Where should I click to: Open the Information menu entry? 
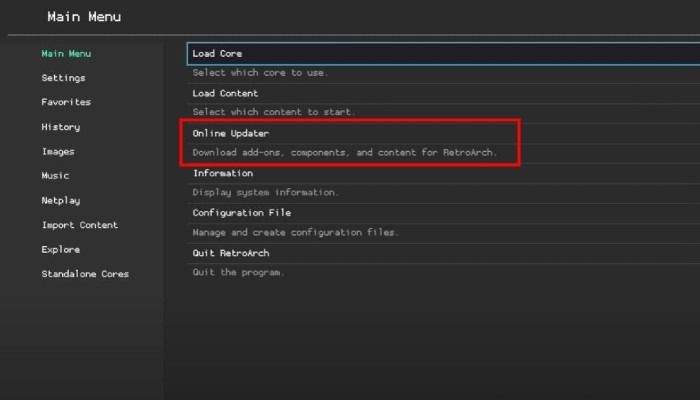(x=223, y=173)
